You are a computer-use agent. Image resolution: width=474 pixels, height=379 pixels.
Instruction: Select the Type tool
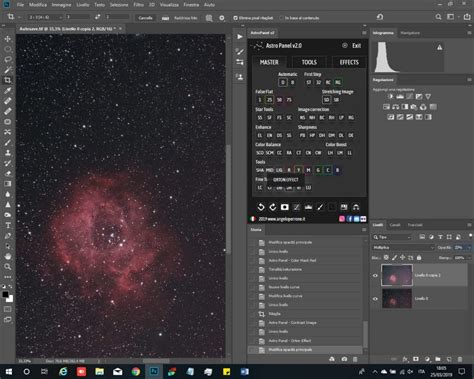(7, 225)
